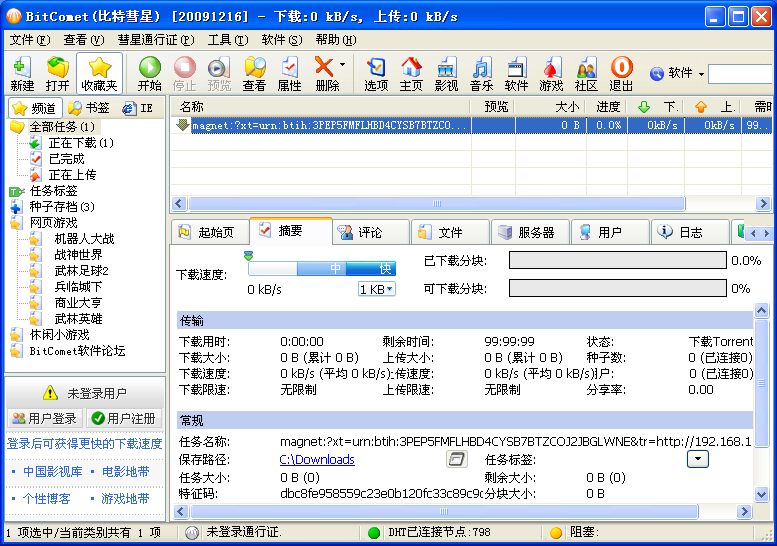Switch to the 评论 tab
This screenshot has height=546, width=777.
pyautogui.click(x=371, y=232)
